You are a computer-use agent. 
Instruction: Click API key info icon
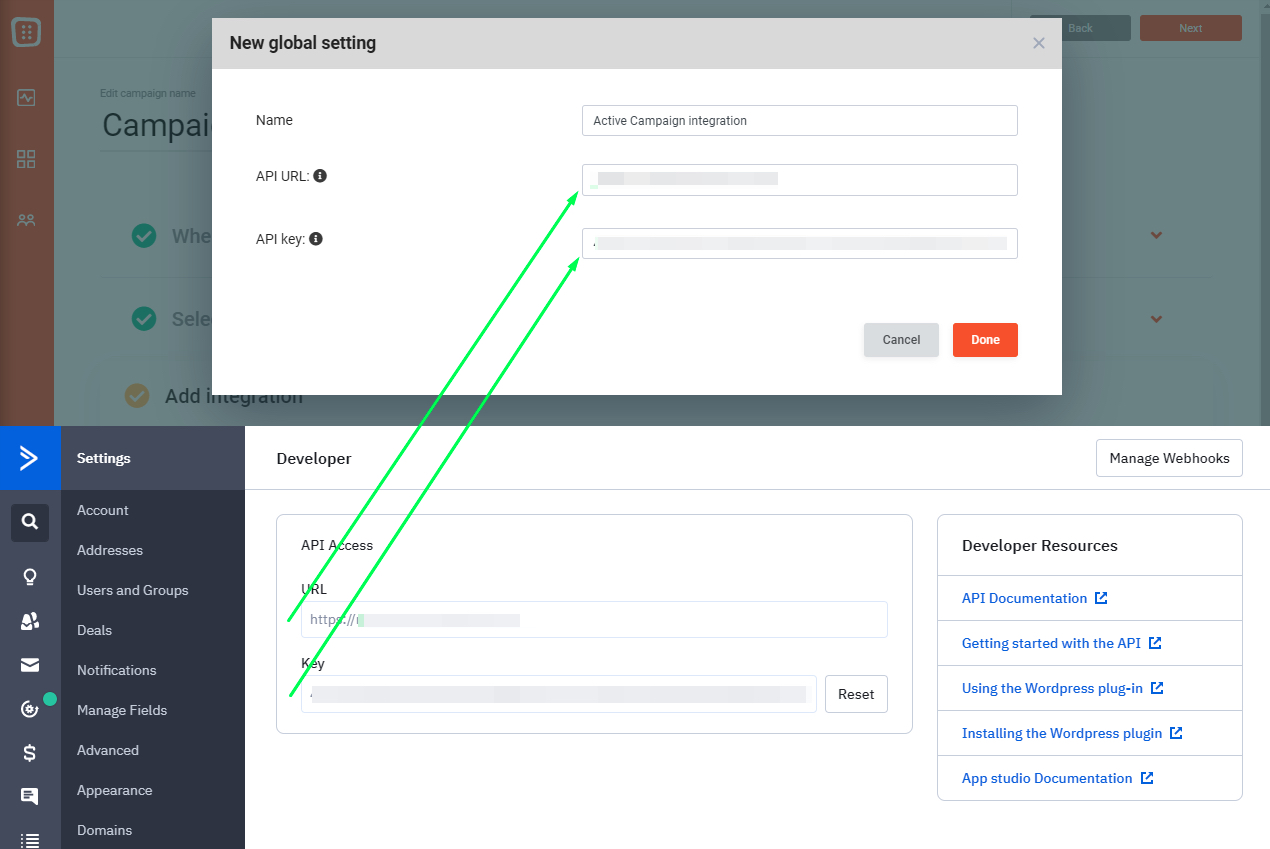(x=316, y=239)
